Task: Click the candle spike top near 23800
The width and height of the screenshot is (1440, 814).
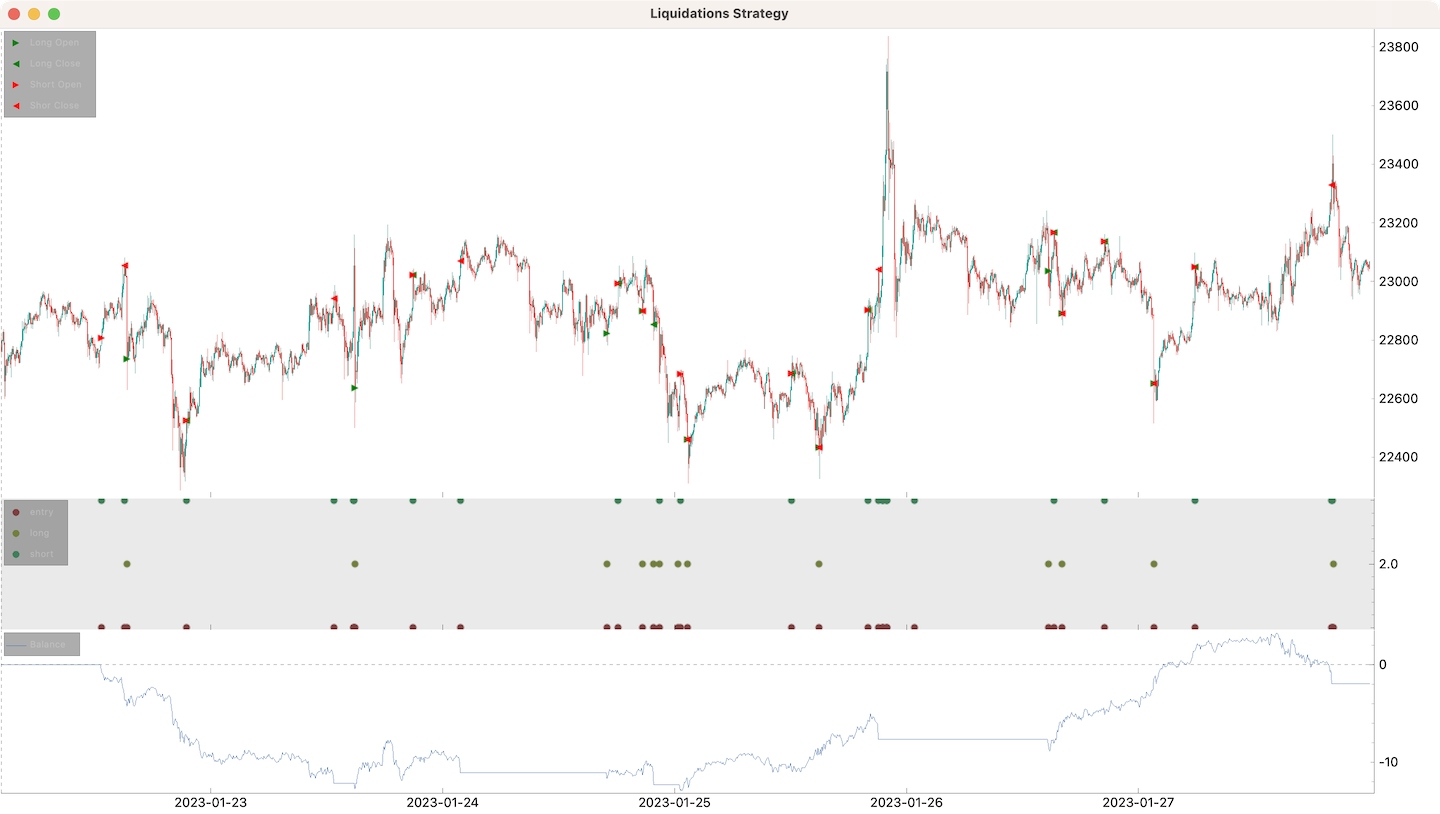Action: point(888,38)
